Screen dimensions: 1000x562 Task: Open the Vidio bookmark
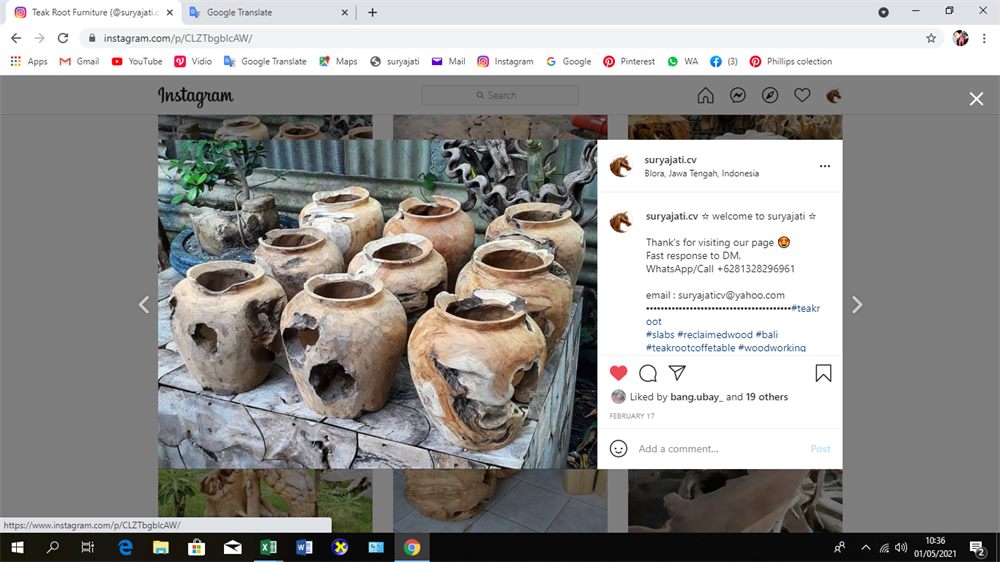[x=193, y=61]
